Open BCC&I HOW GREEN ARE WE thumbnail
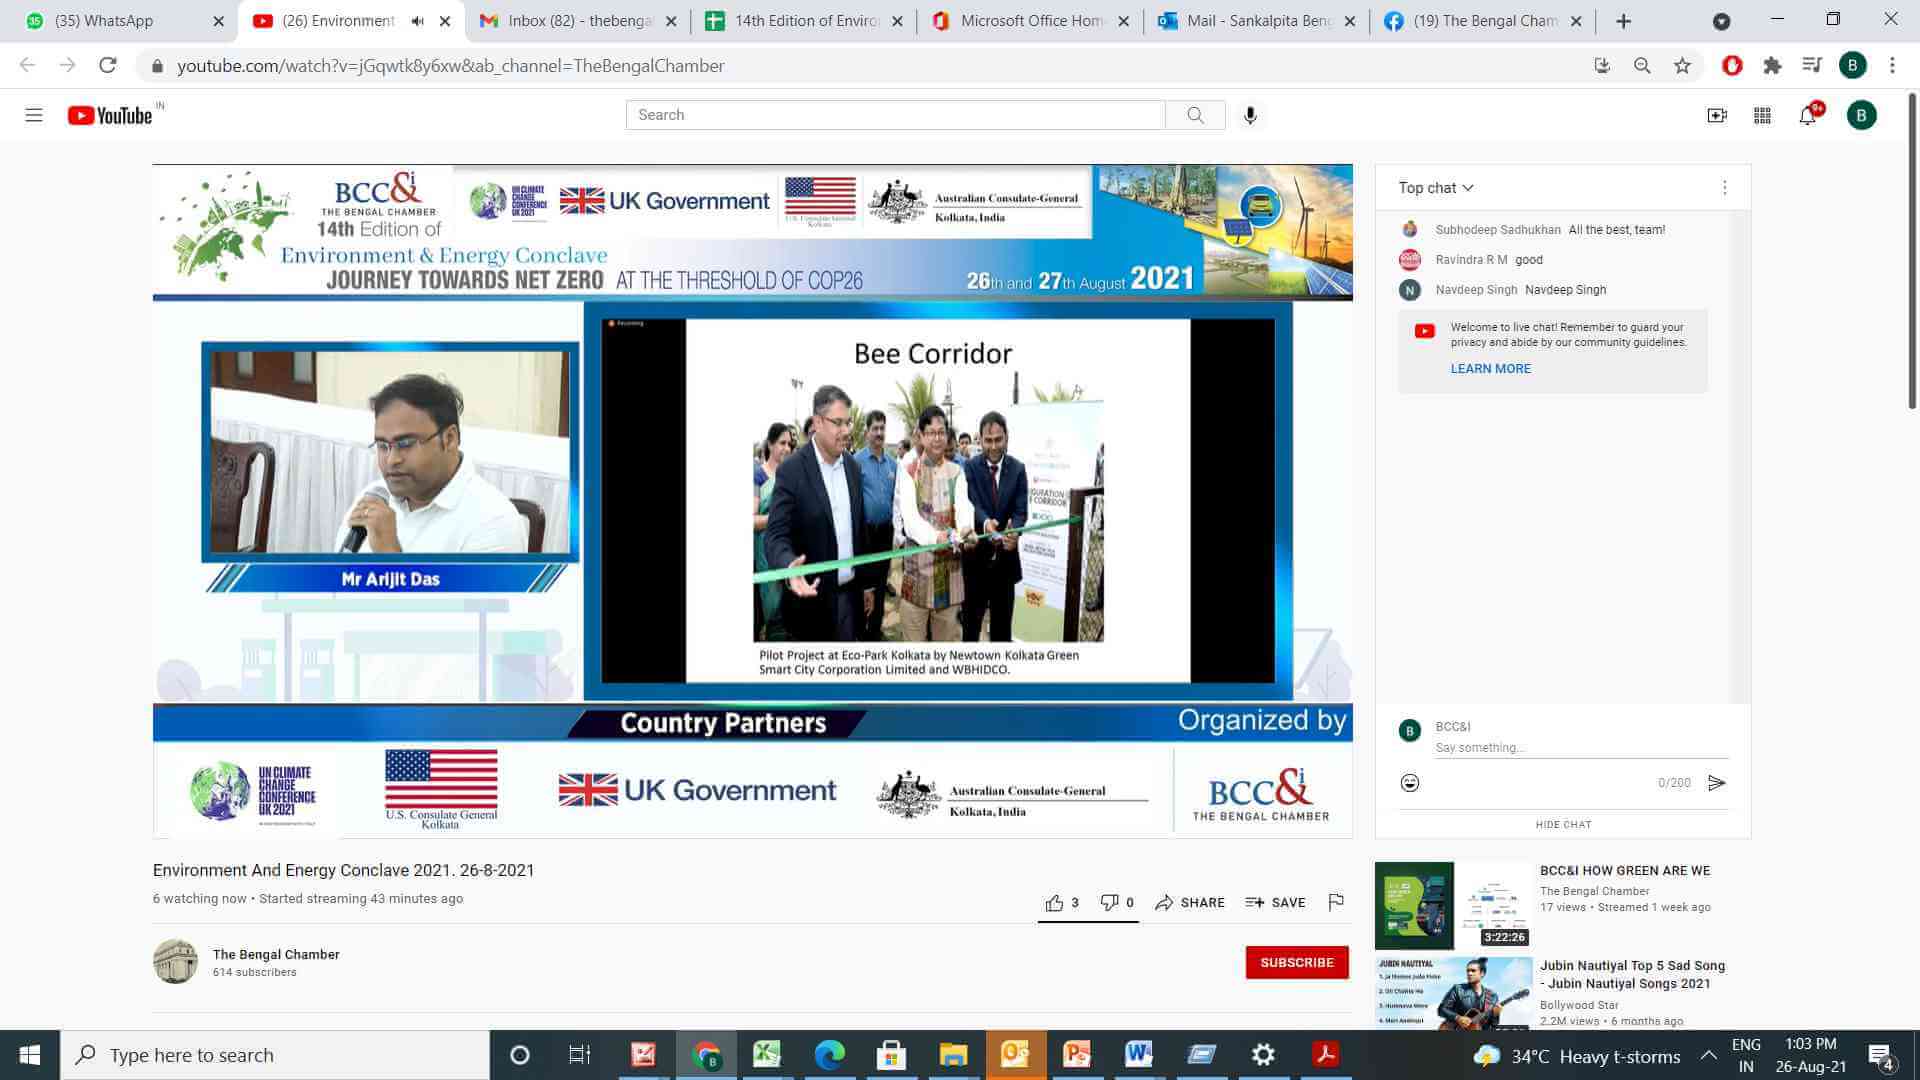Screen dimensions: 1920x1080 [x=1453, y=906]
